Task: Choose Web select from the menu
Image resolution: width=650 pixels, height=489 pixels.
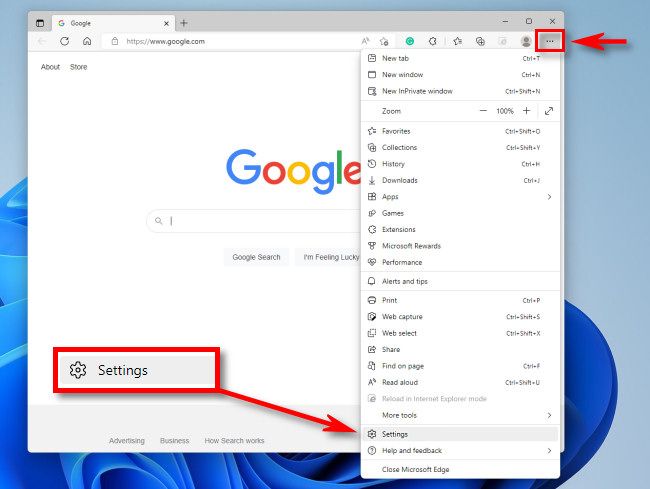Action: pos(460,333)
